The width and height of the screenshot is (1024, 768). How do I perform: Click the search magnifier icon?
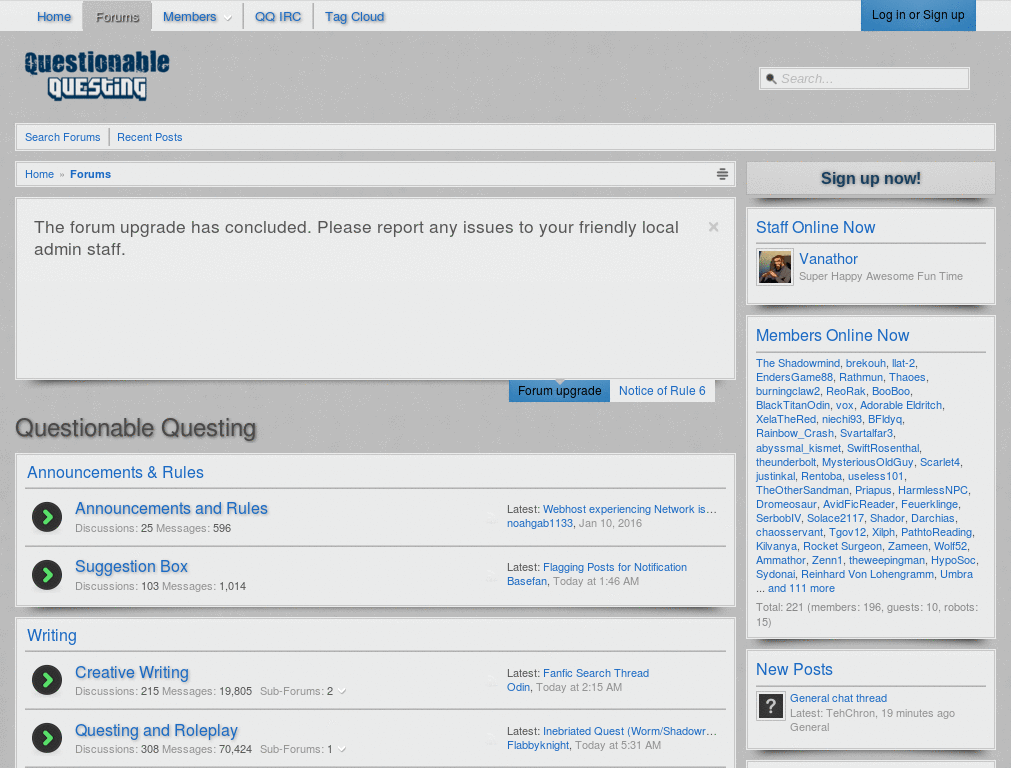point(771,79)
